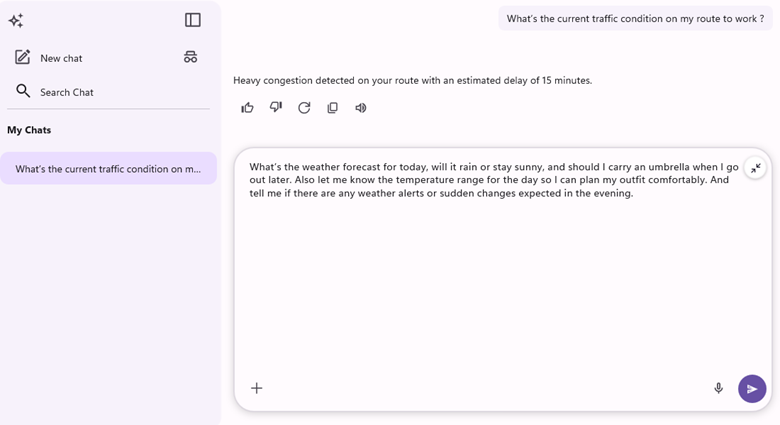Copy the response text
The image size is (780, 425).
pos(332,107)
